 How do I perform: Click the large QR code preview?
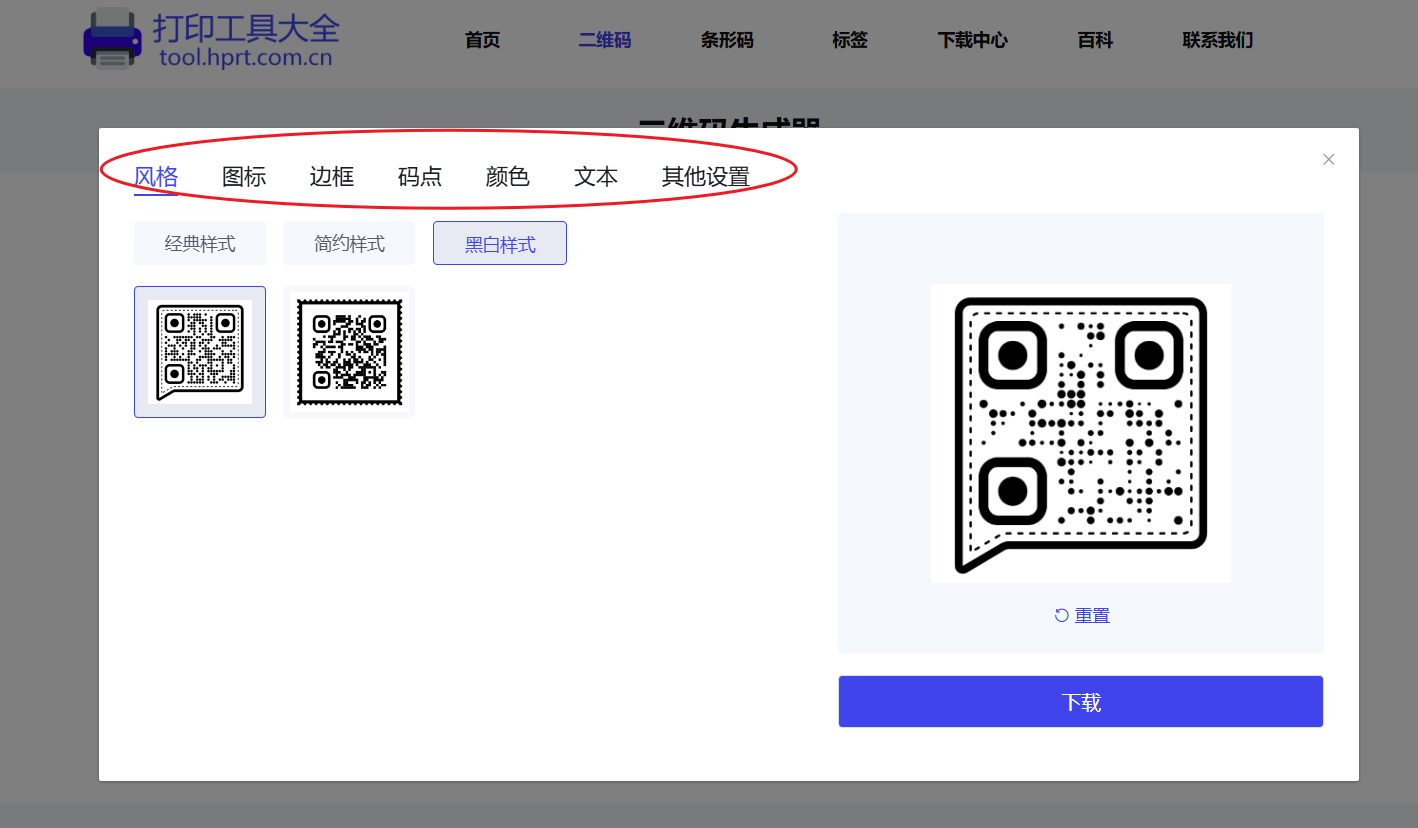(x=1081, y=433)
